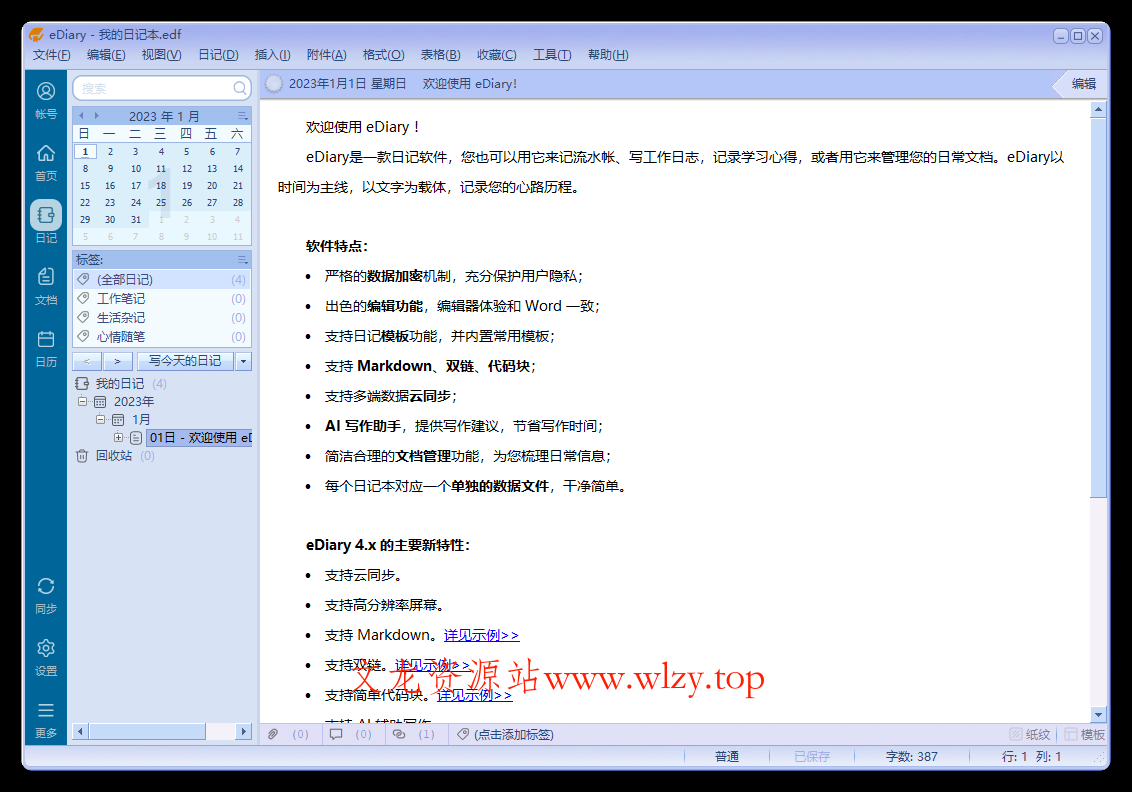Toggle 纸纹 paper texture in the status bar
The image size is (1132, 792).
click(x=1025, y=733)
